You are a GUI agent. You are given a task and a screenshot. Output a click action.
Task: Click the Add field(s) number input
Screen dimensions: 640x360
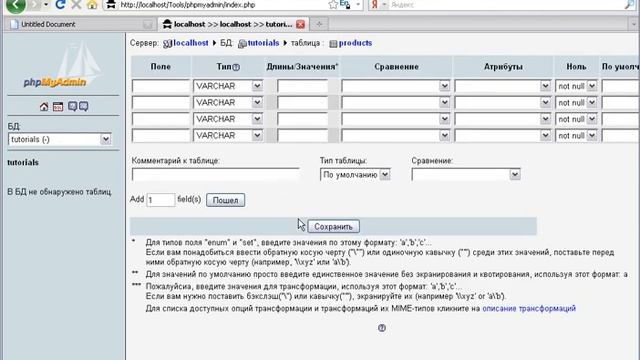pyautogui.click(x=160, y=200)
